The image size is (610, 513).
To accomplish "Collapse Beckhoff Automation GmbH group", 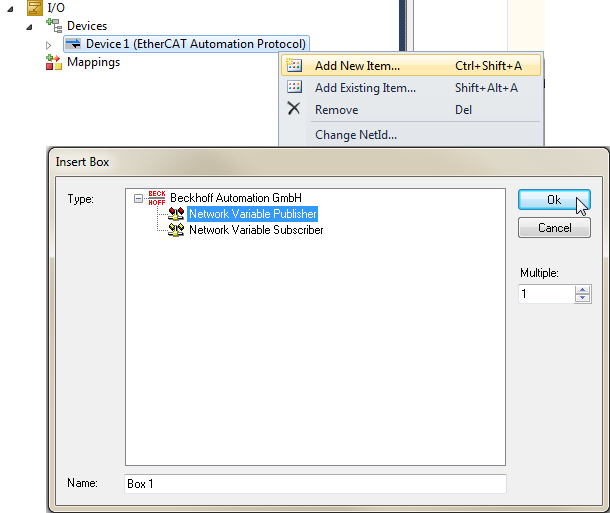I will pyautogui.click(x=138, y=199).
